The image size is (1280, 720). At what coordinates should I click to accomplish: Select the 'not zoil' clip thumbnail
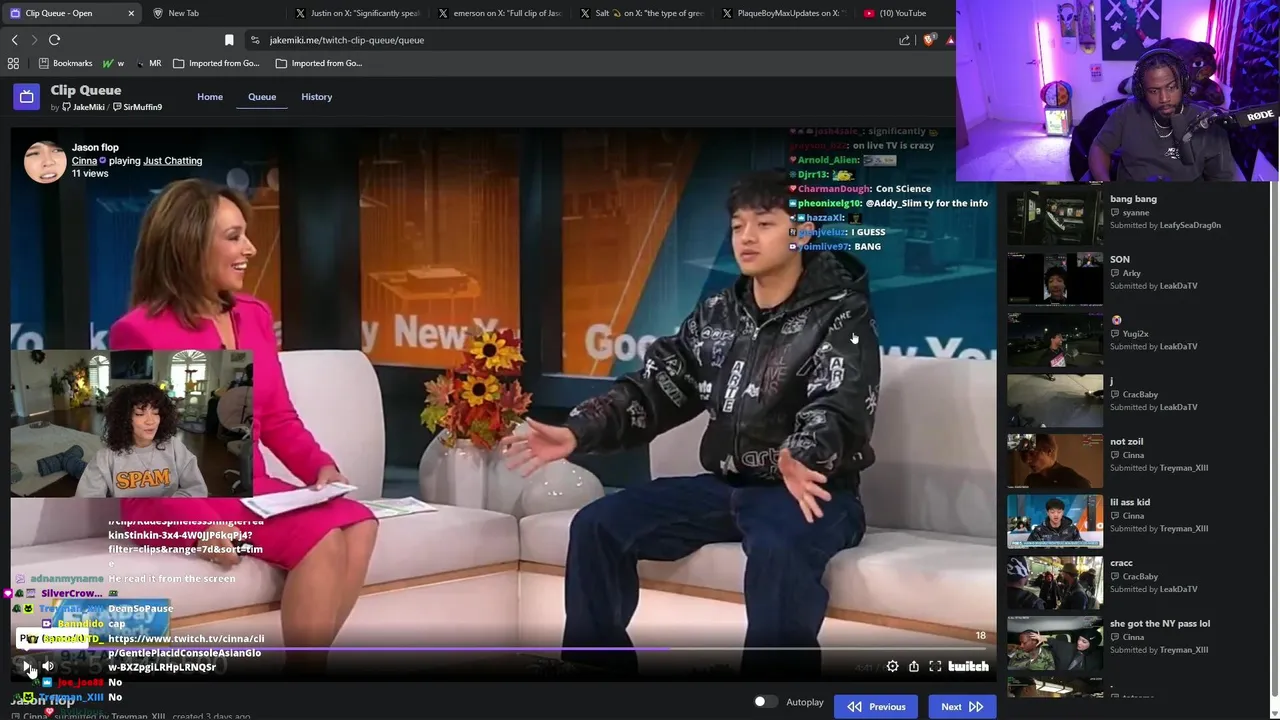coord(1055,460)
